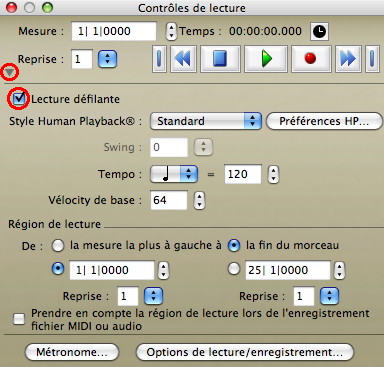Open the Style Human Playback Standard dropdown
Viewport: 384px width, 367px height.
pos(206,121)
